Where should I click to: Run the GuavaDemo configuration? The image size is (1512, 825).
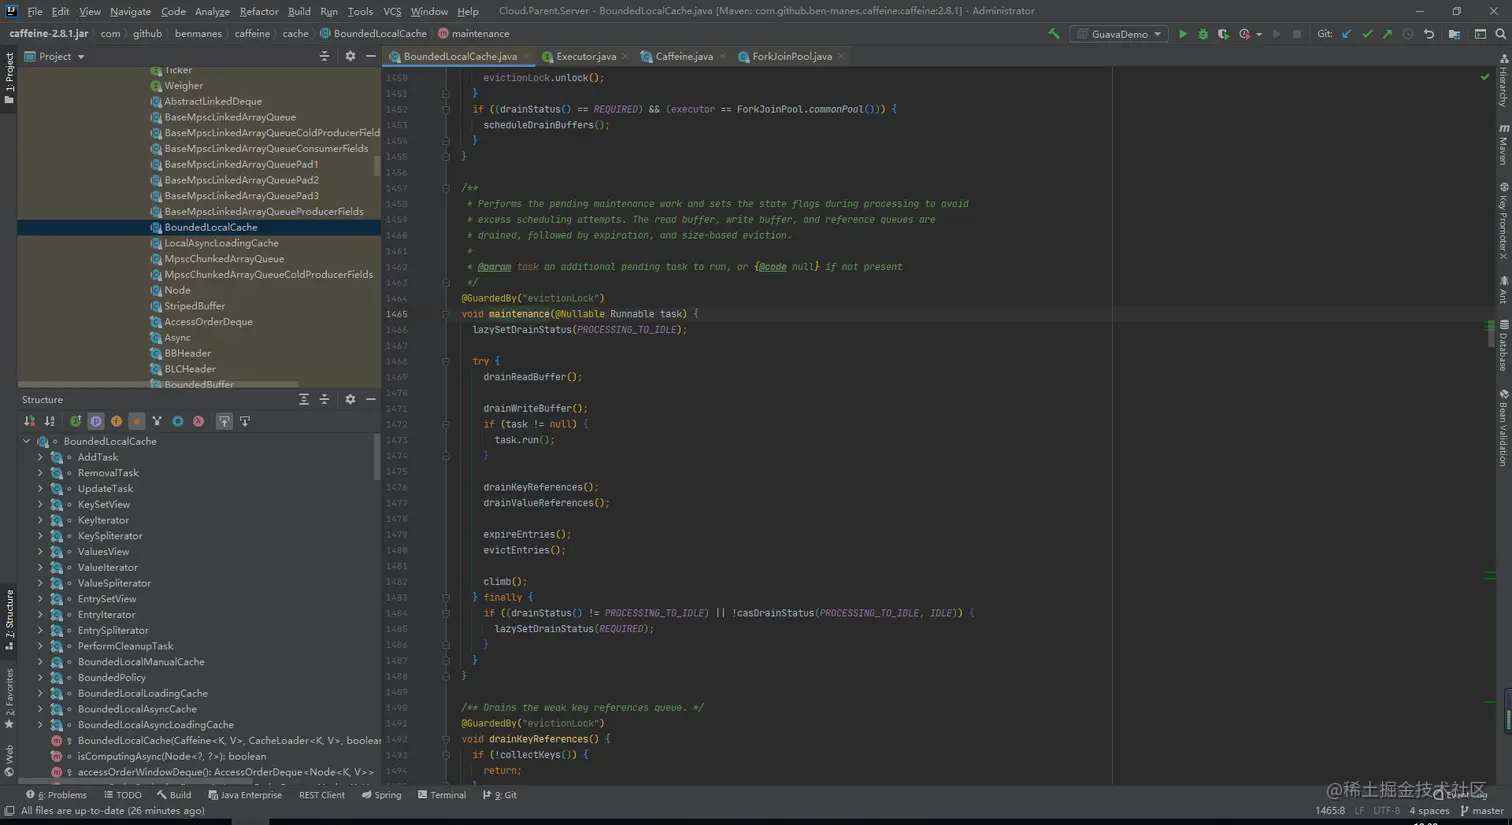coord(1182,34)
